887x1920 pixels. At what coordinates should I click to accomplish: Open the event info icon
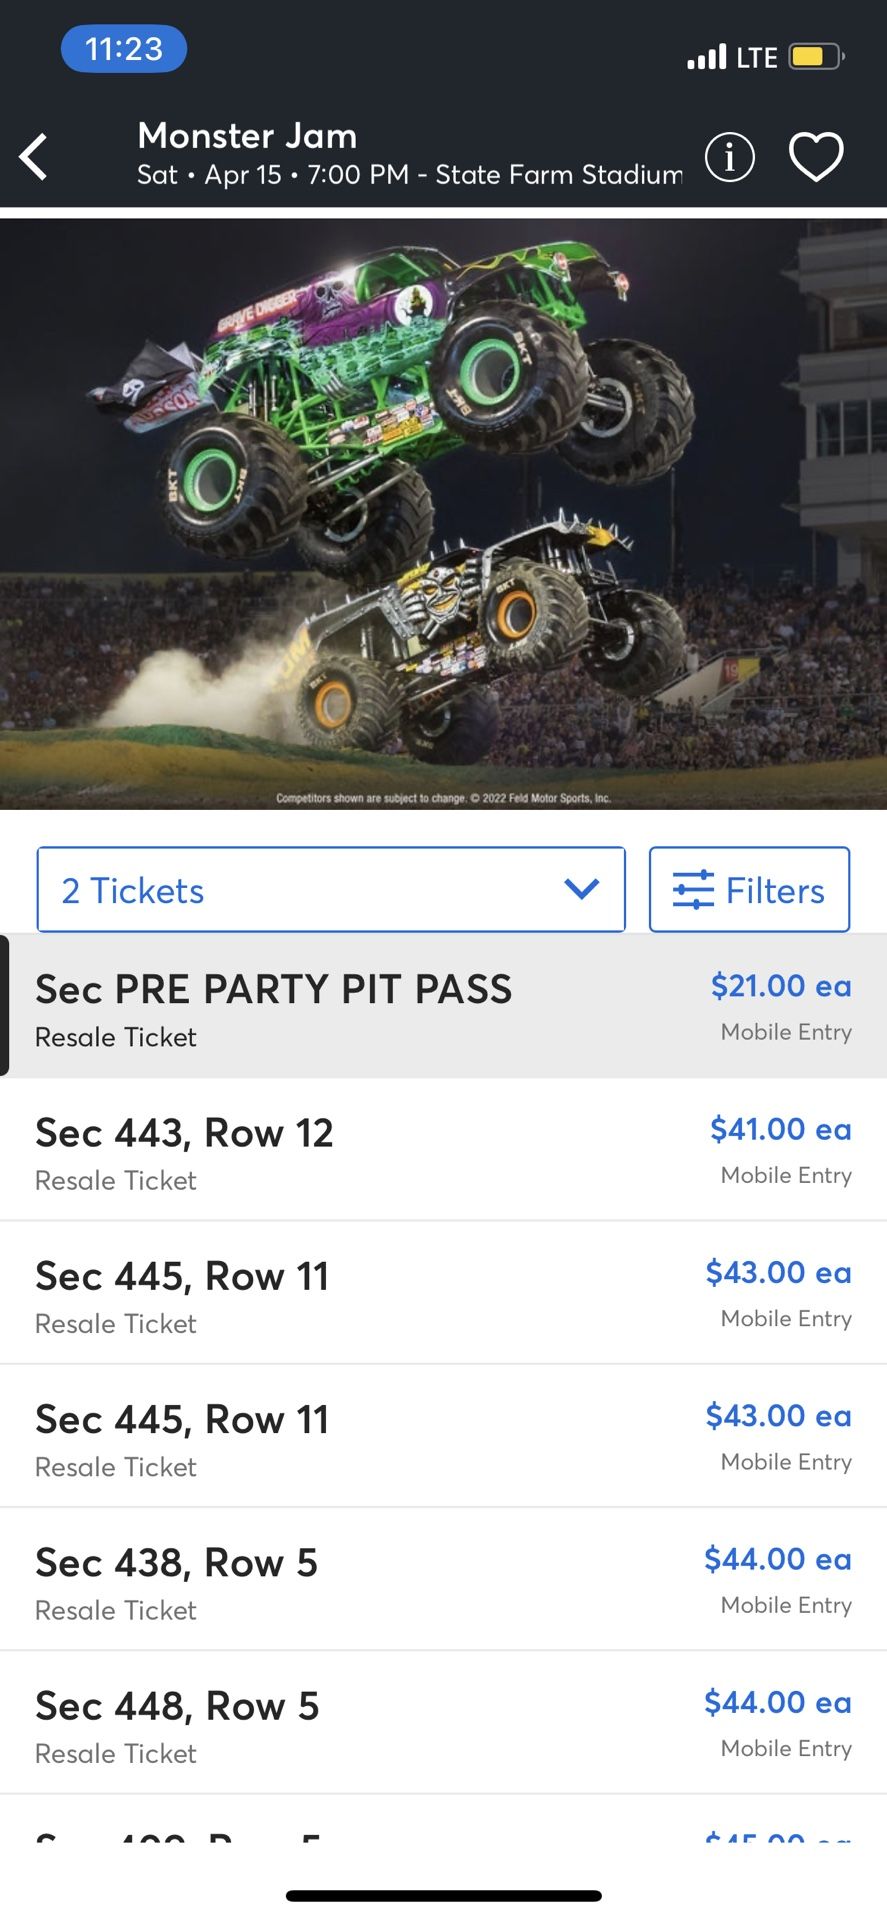coord(729,157)
